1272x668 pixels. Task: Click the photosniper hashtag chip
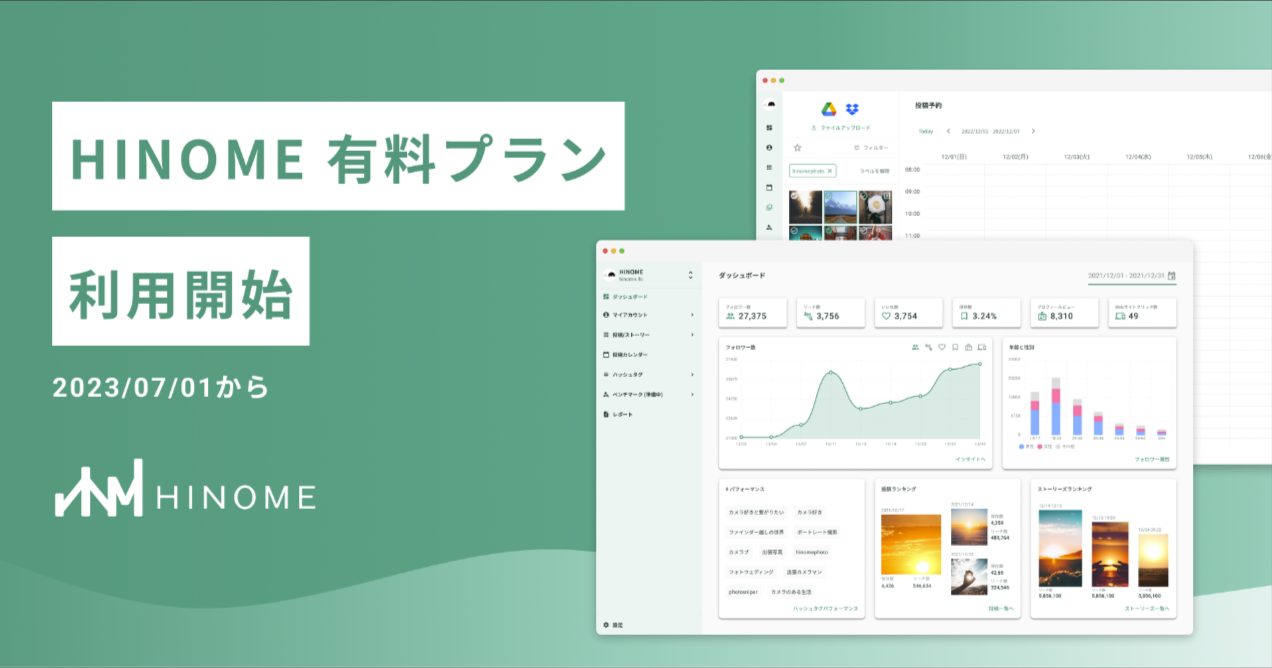pos(743,592)
